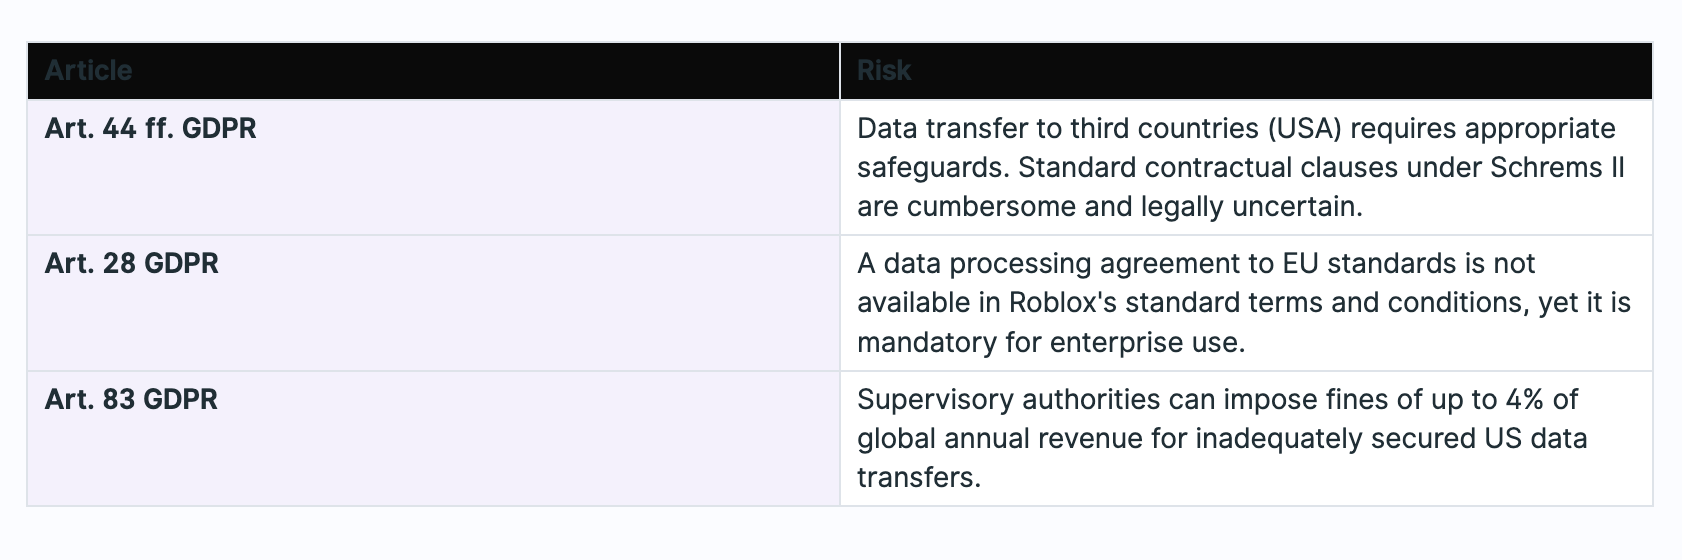Click the word 'transfers.' ending the last row
The height and width of the screenshot is (560, 1682).
pos(919,477)
